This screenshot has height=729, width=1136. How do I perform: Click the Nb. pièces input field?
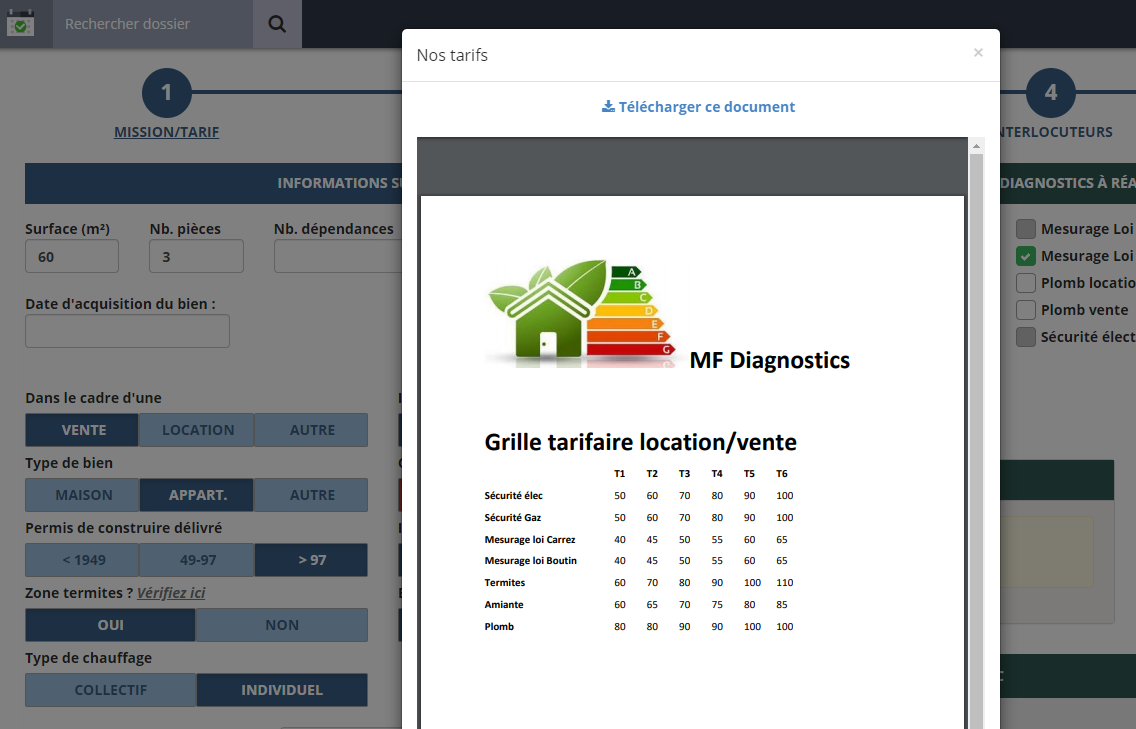196,257
